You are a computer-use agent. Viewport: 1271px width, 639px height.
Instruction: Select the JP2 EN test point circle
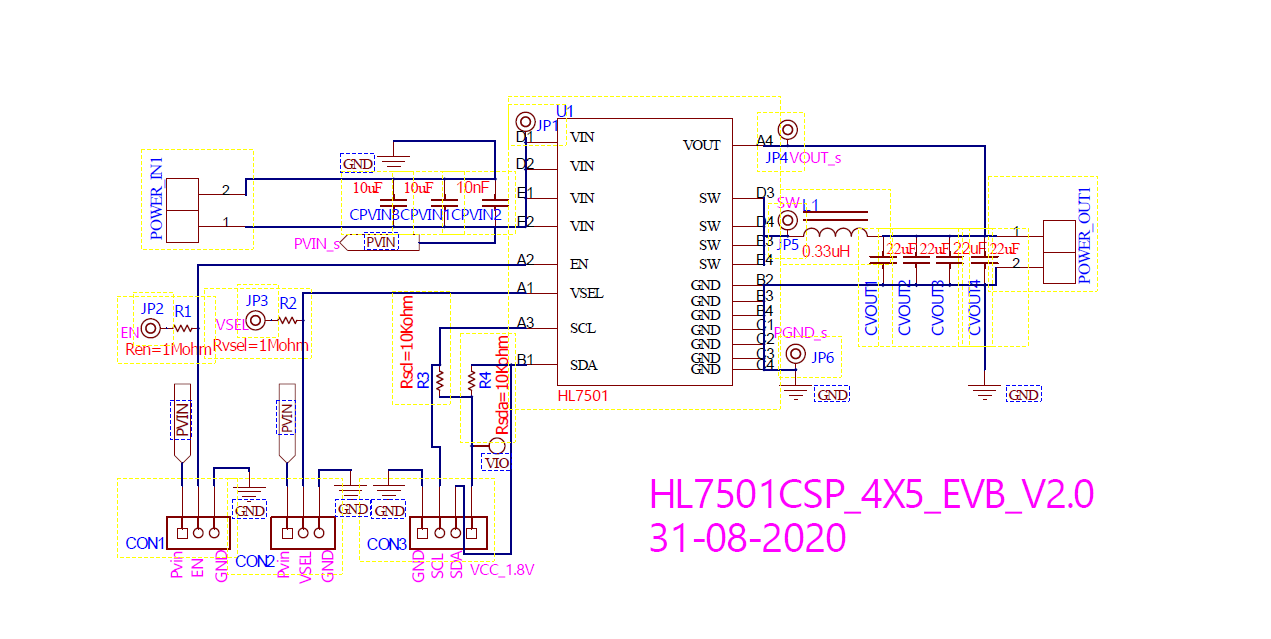tap(150, 328)
